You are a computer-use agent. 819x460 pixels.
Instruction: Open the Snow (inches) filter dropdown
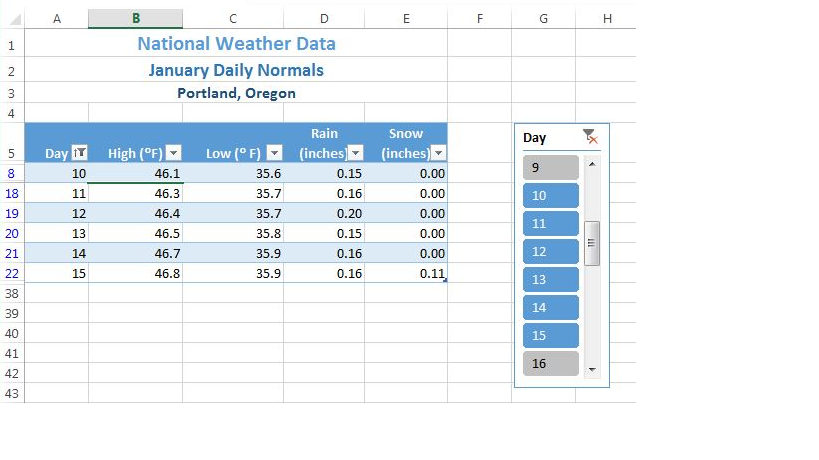(x=439, y=152)
